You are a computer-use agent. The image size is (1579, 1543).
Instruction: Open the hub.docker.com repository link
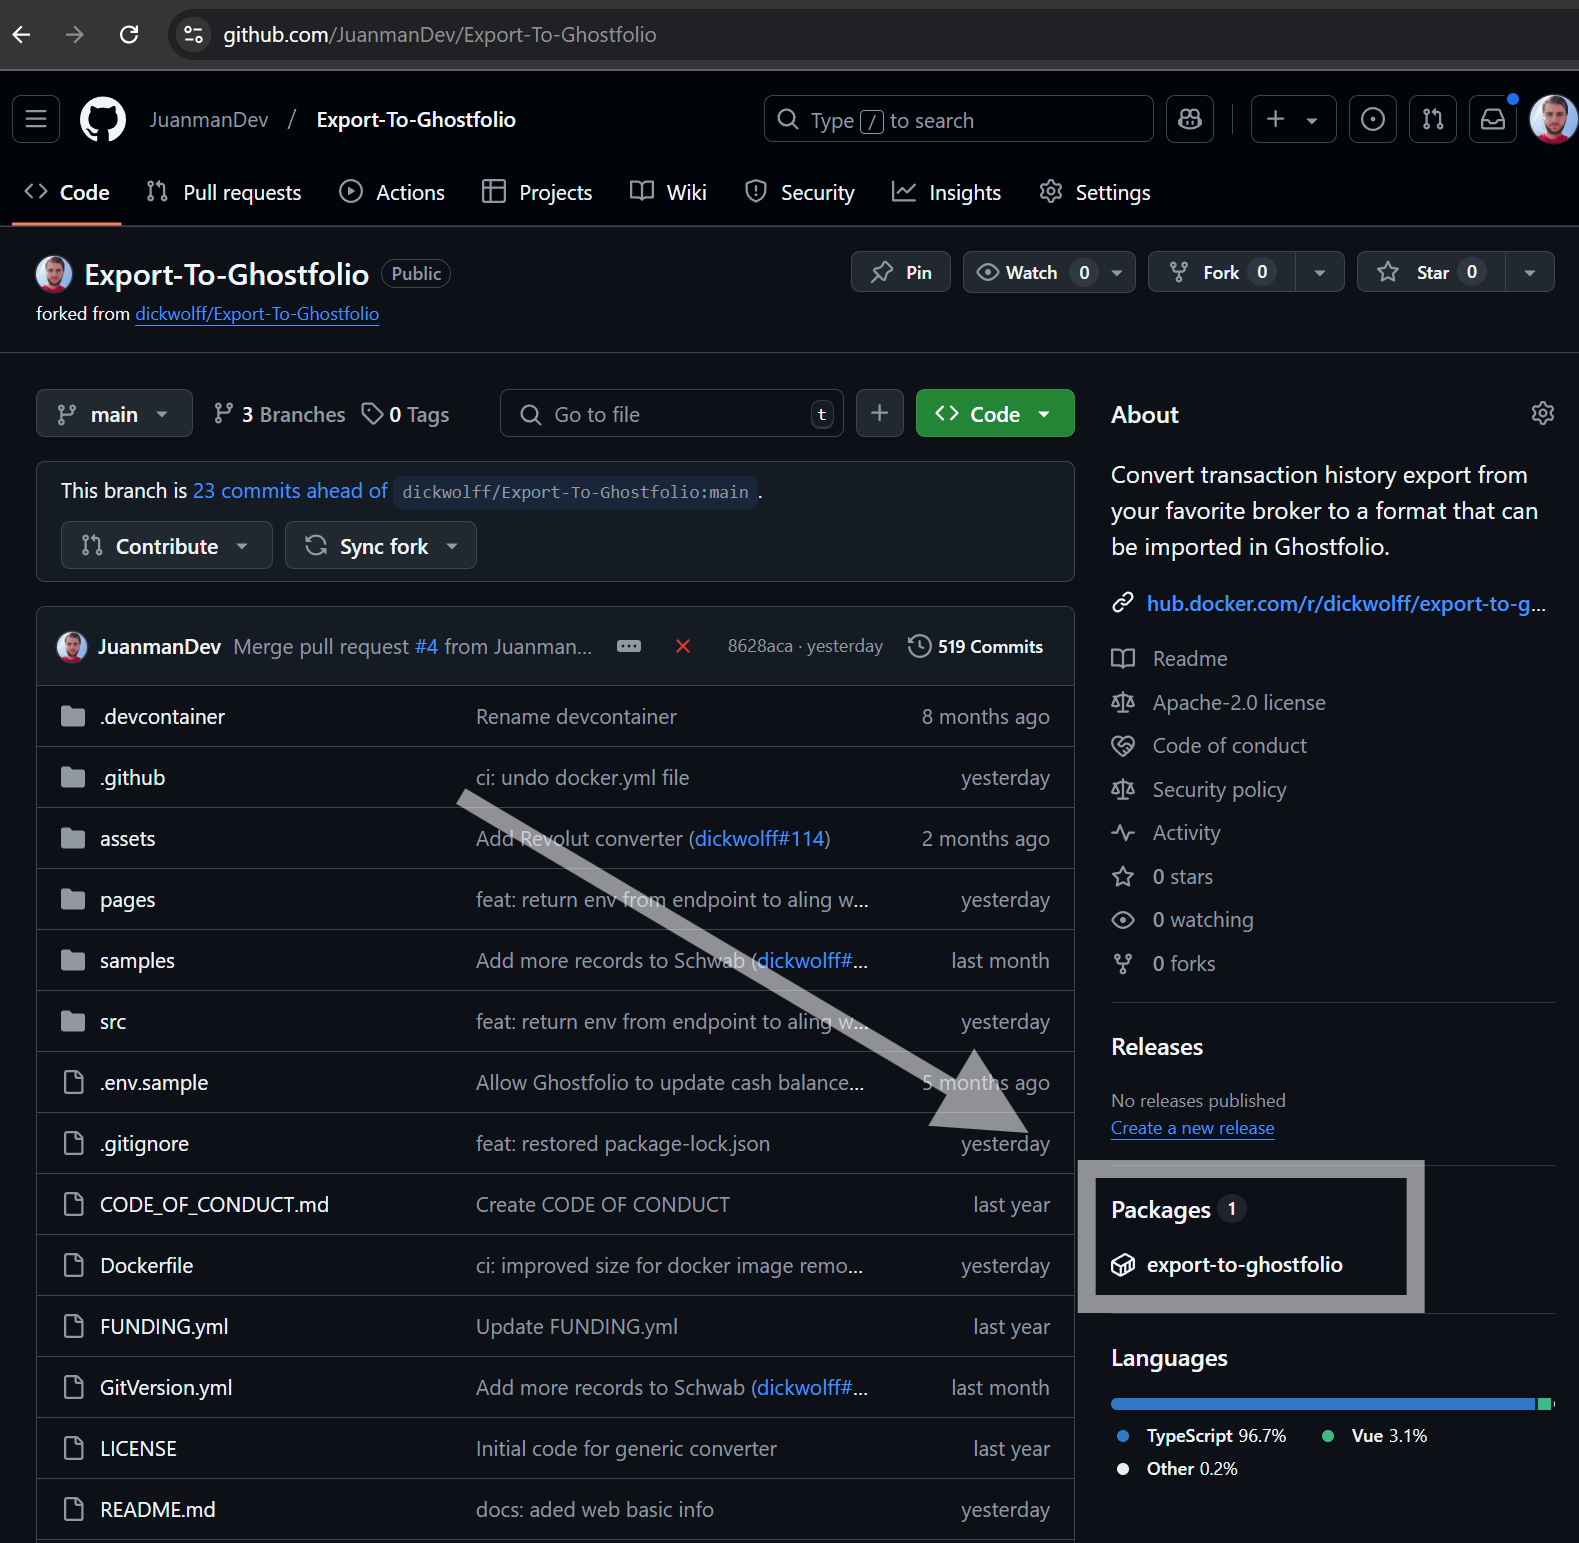click(x=1346, y=603)
